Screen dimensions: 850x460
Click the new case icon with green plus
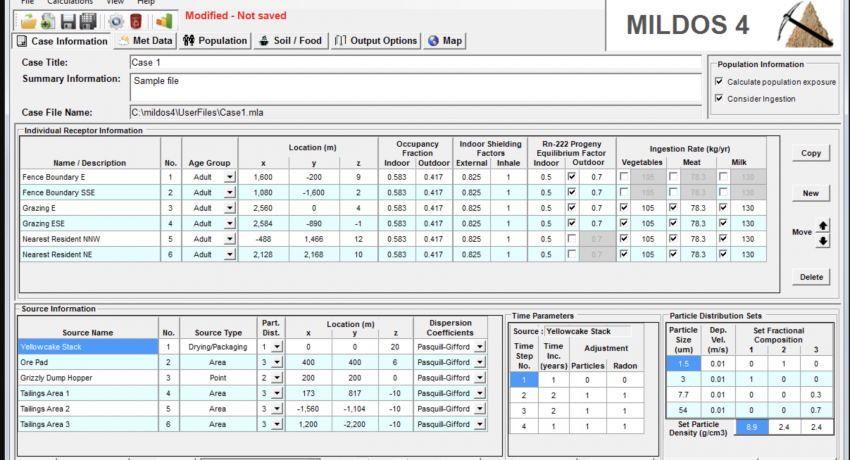point(48,22)
